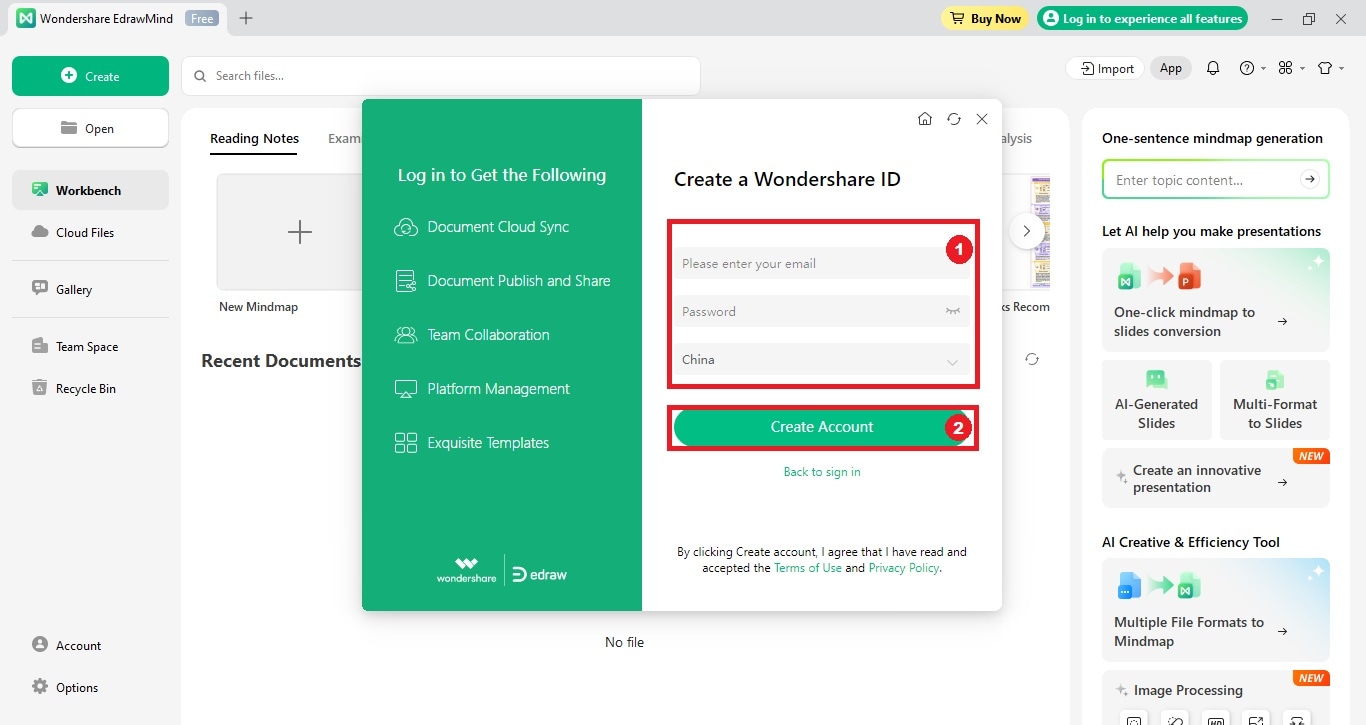The image size is (1366, 725).
Task: Click the green Create Account button
Action: [x=822, y=427]
